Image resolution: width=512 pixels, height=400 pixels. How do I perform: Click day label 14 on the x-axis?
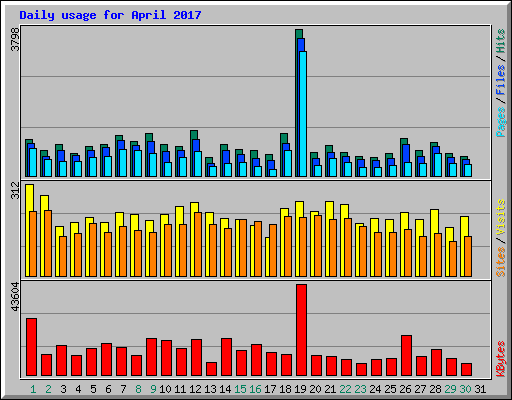(x=225, y=389)
